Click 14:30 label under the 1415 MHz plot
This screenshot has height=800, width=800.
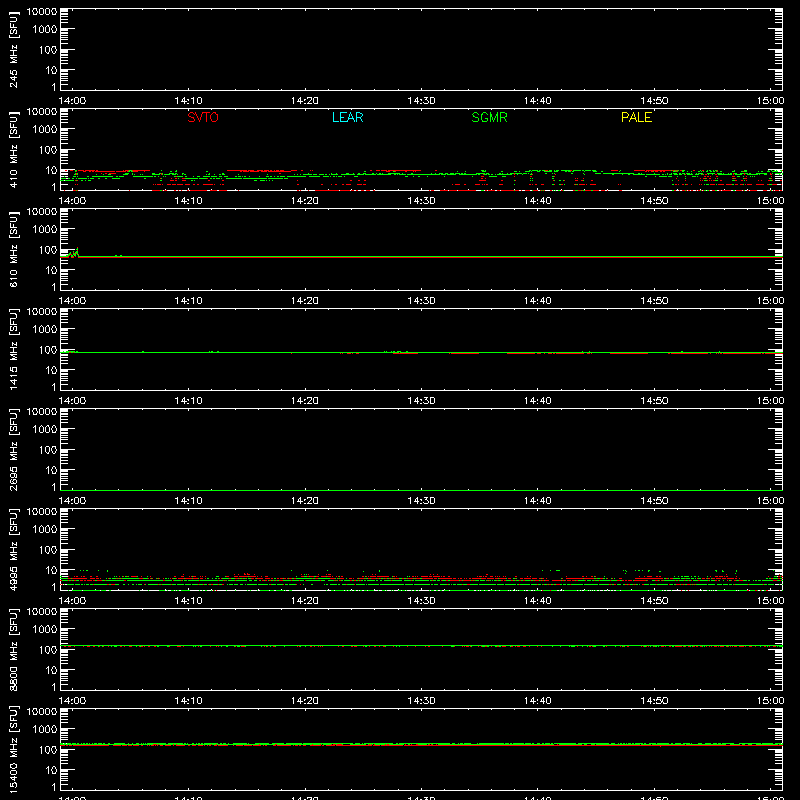click(421, 401)
